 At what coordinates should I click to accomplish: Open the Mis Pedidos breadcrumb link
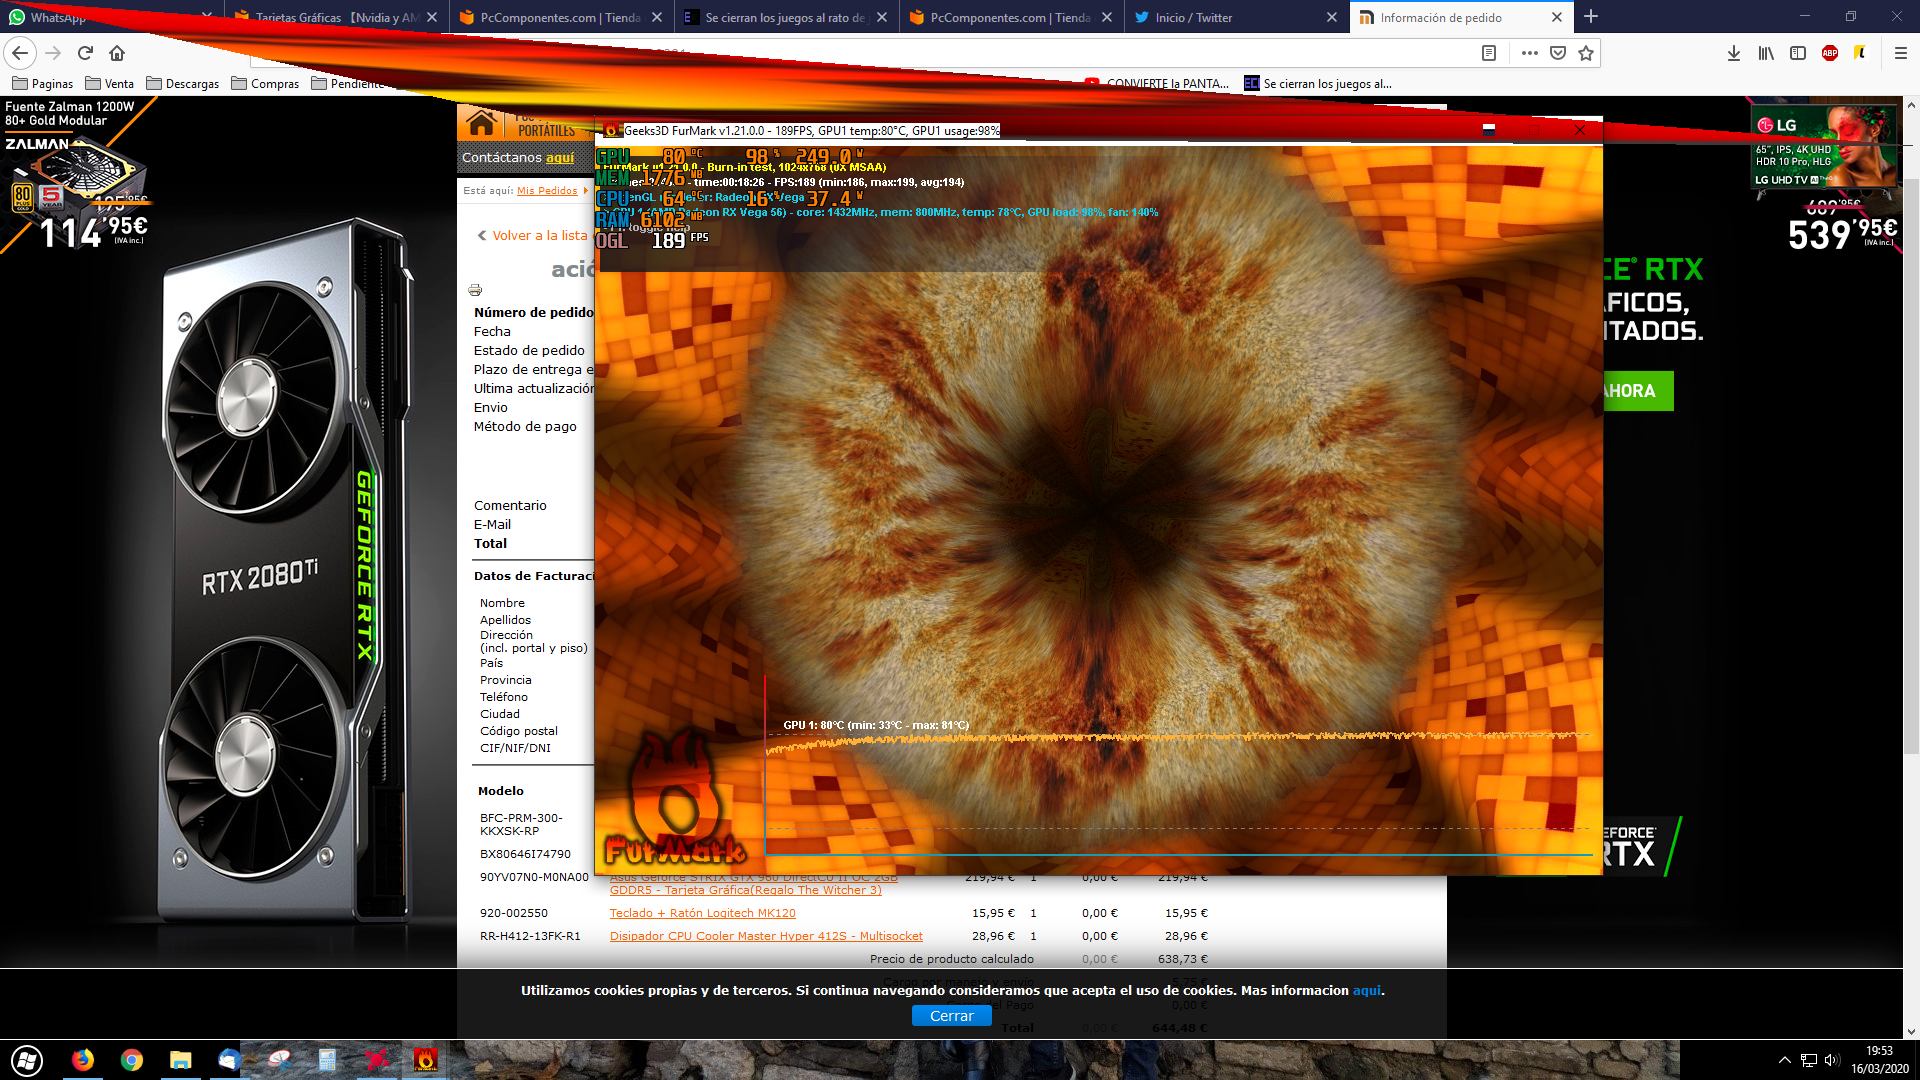(547, 191)
